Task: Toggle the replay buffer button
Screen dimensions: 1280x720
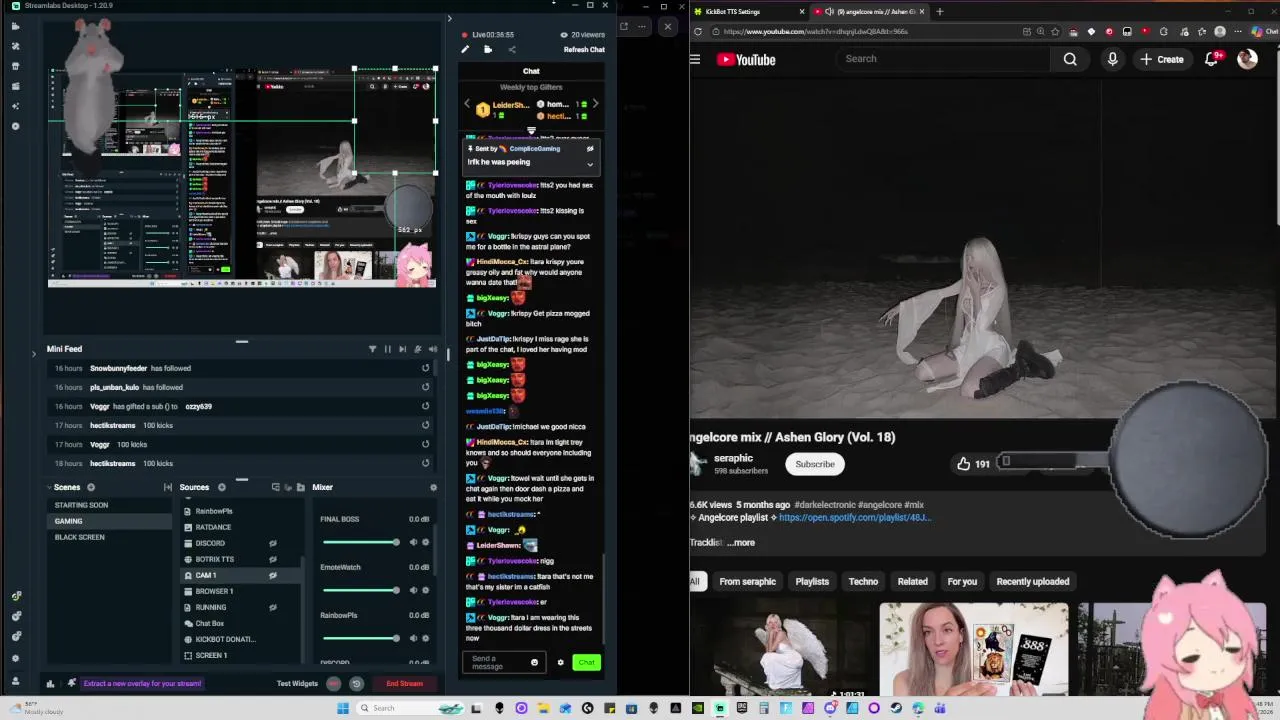Action: tap(356, 684)
